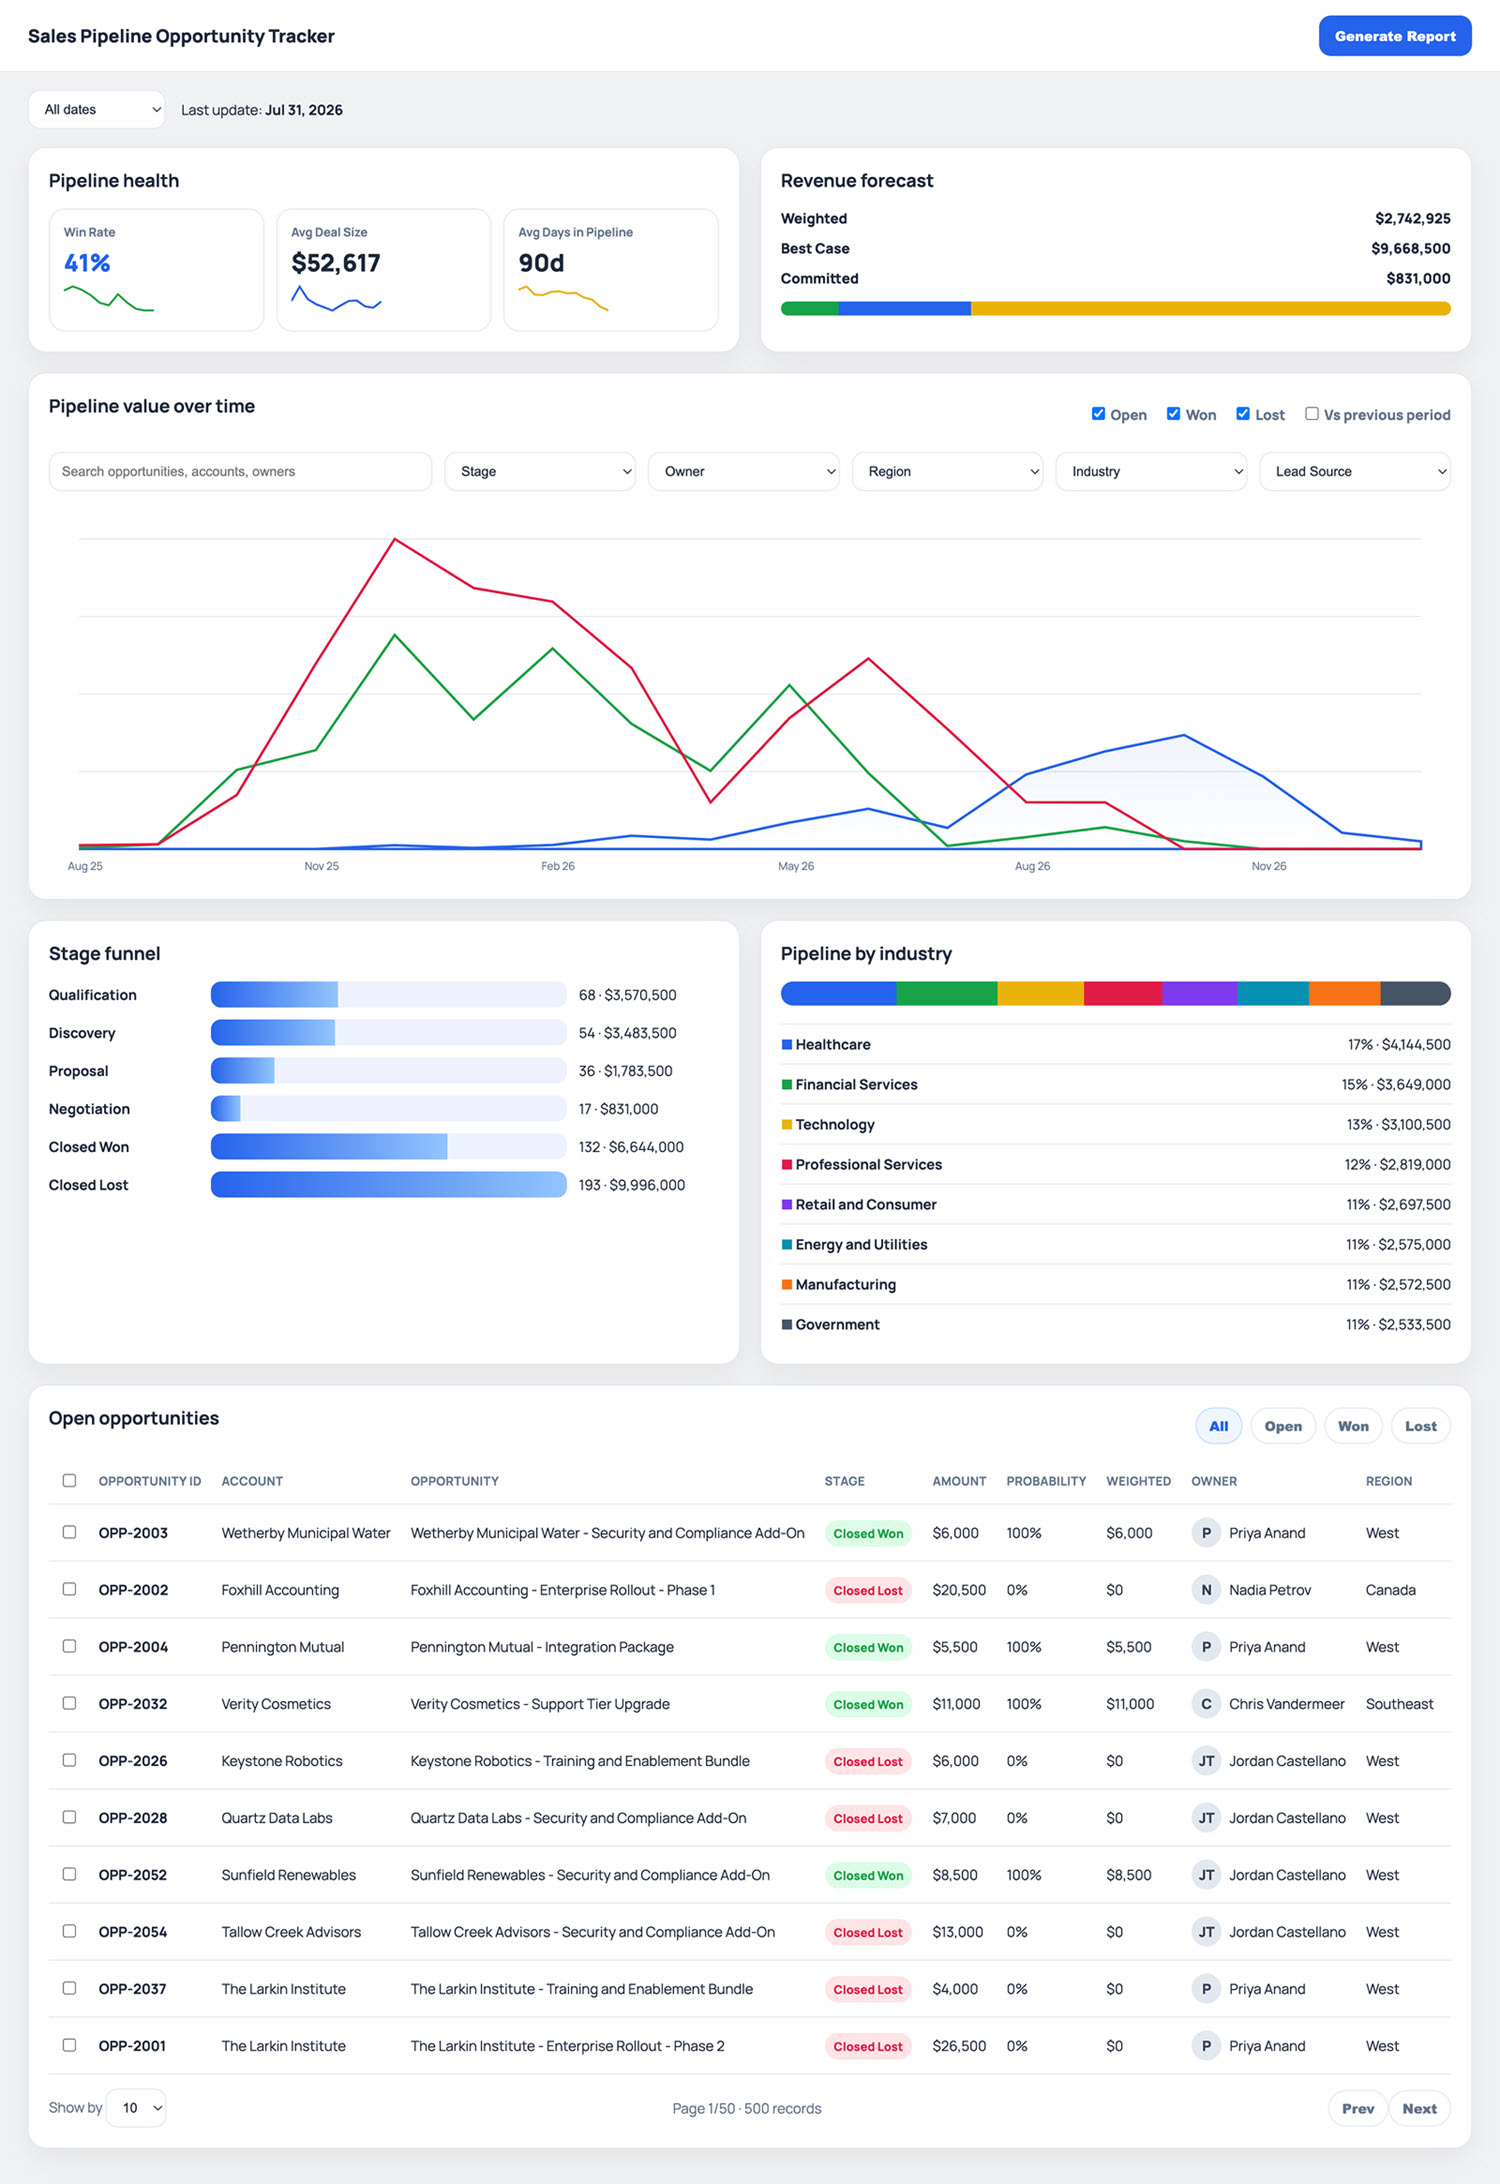This screenshot has width=1500, height=2184.
Task: Click Chris Vandermeer's C avatar icon
Action: click(x=1206, y=1704)
